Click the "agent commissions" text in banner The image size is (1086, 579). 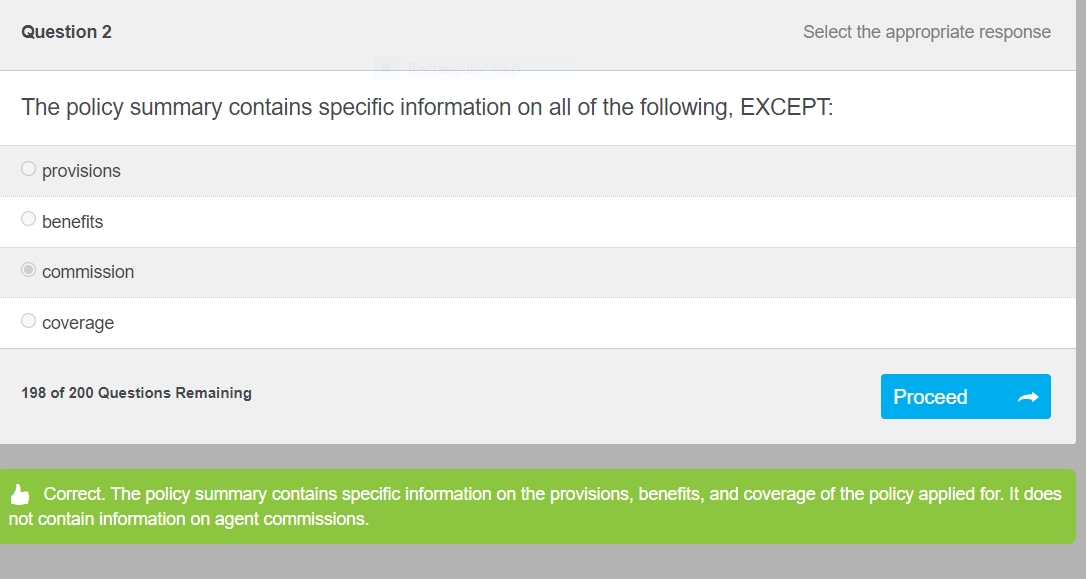(290, 519)
